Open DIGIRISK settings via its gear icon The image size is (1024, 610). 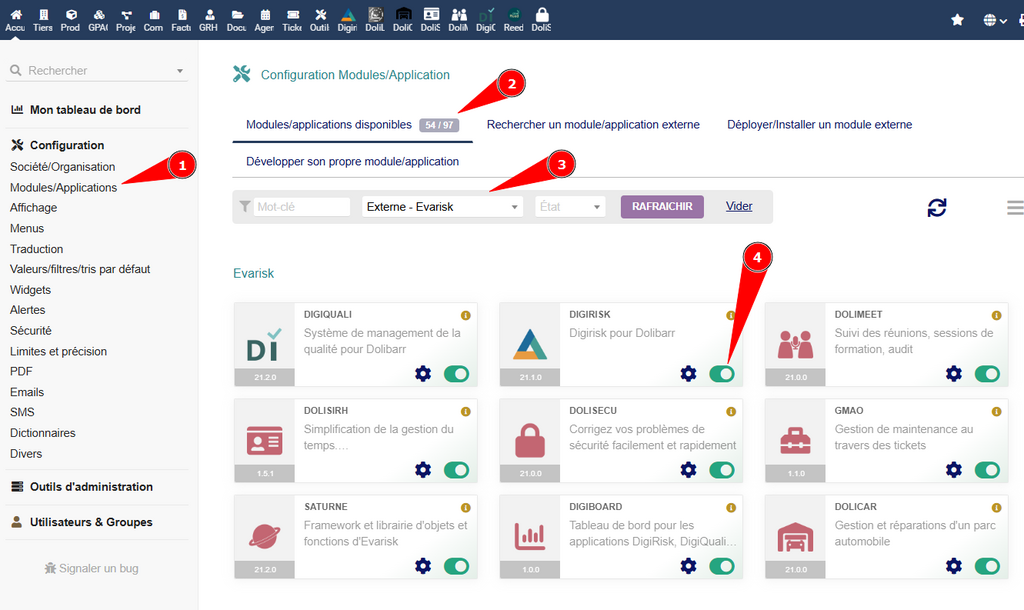click(688, 373)
